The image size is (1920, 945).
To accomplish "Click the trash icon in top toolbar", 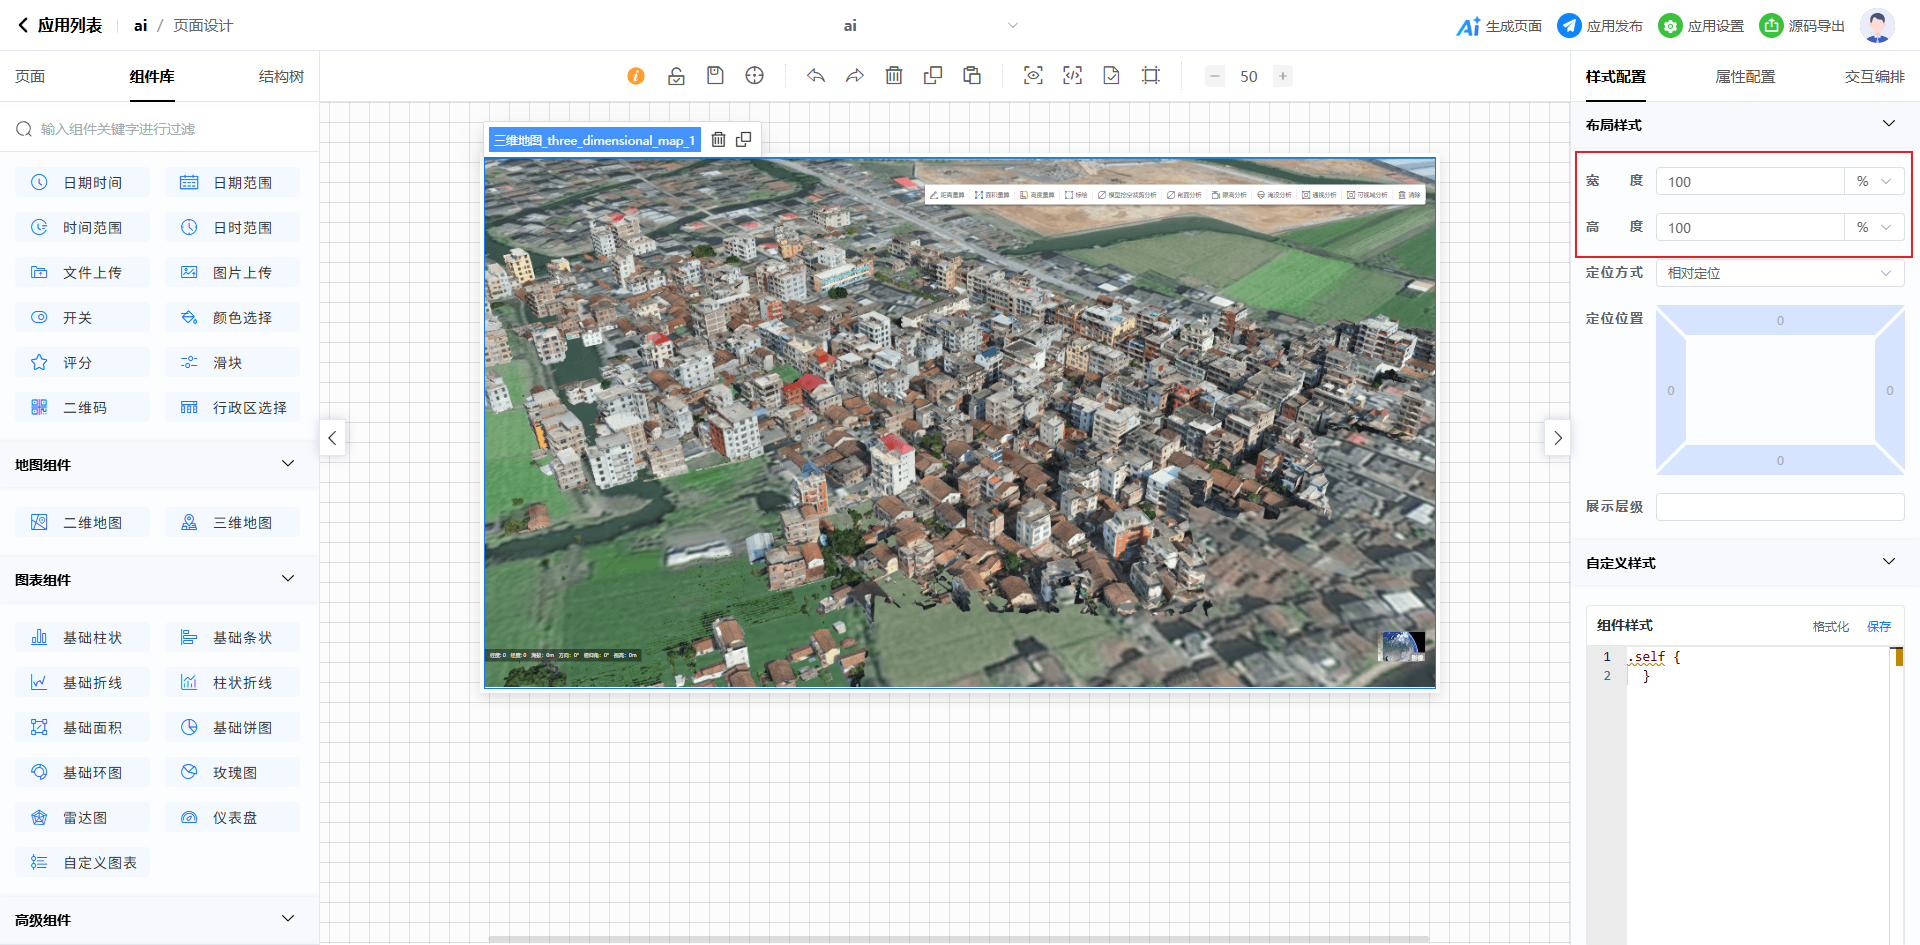I will (894, 76).
